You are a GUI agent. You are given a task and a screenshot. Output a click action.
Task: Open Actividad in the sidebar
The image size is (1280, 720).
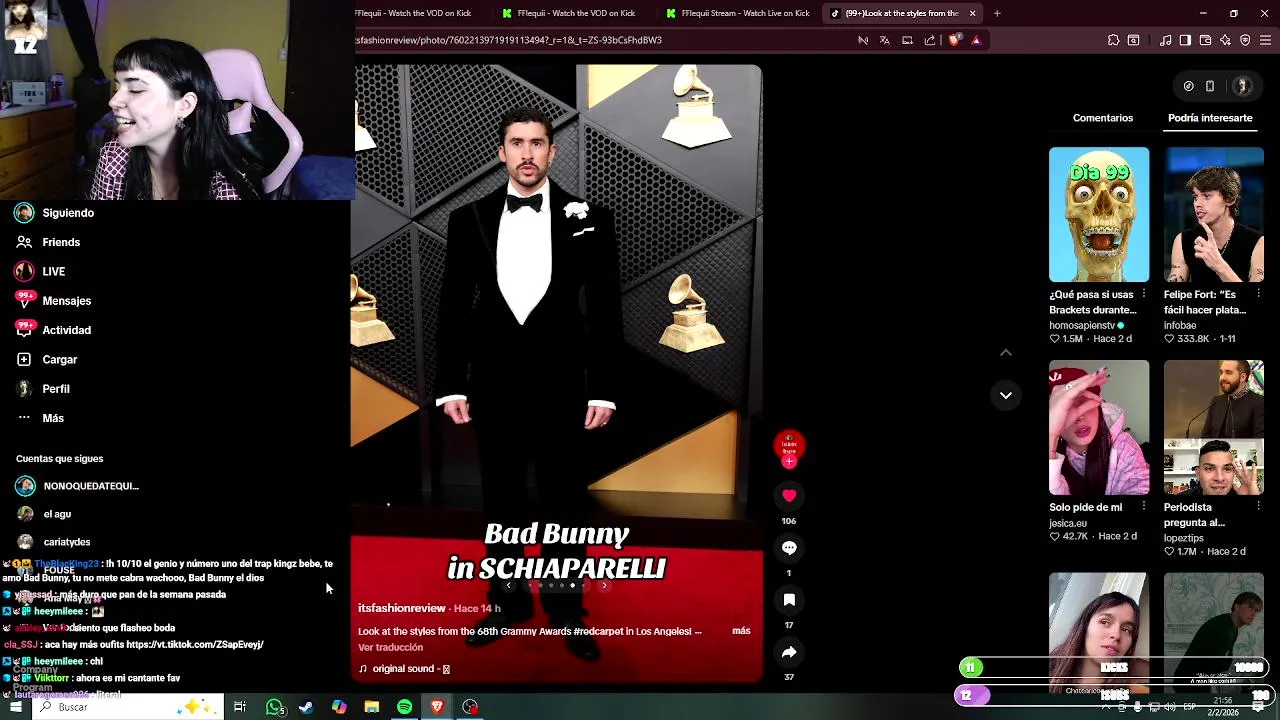53,330
